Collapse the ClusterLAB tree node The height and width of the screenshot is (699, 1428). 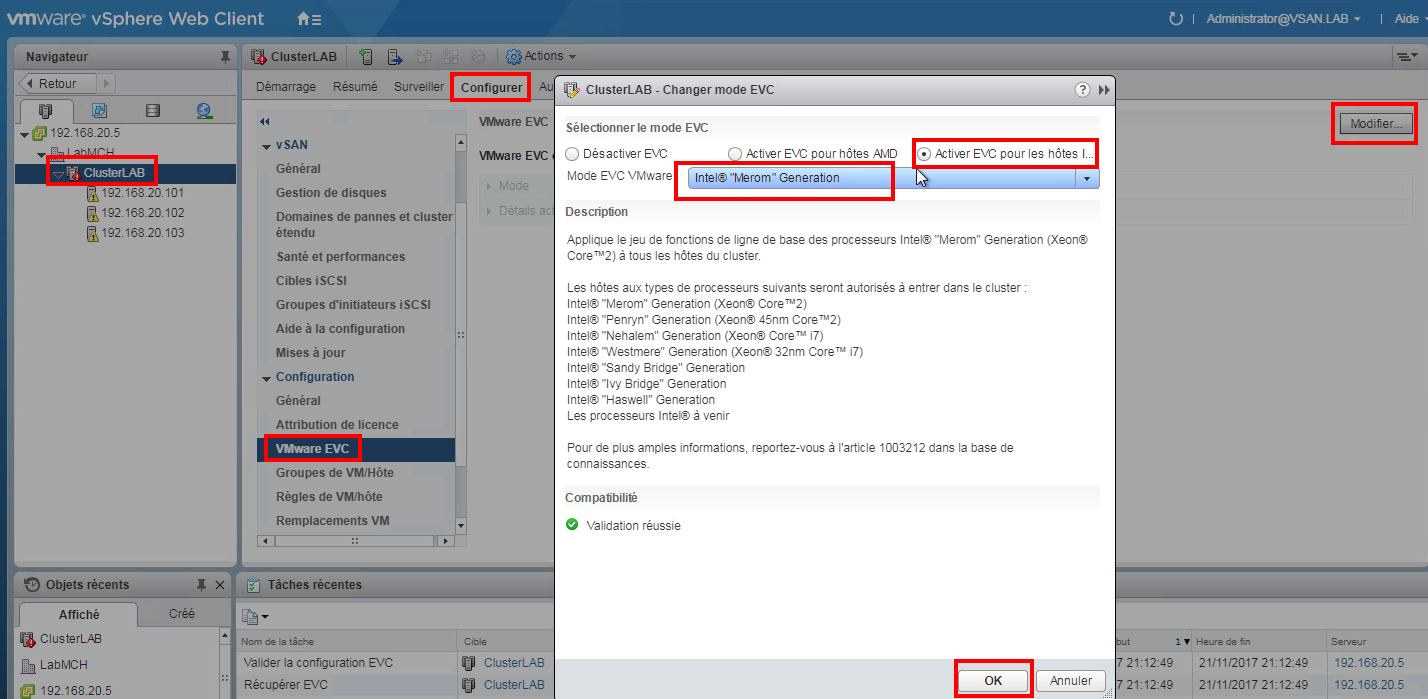(x=58, y=173)
